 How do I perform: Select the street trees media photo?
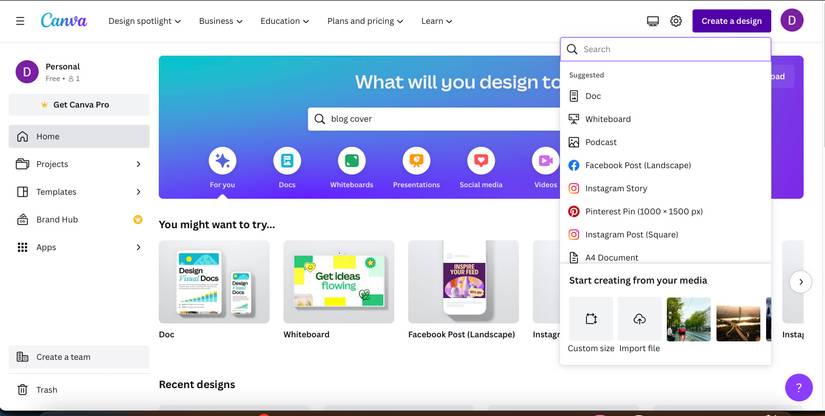(688, 319)
